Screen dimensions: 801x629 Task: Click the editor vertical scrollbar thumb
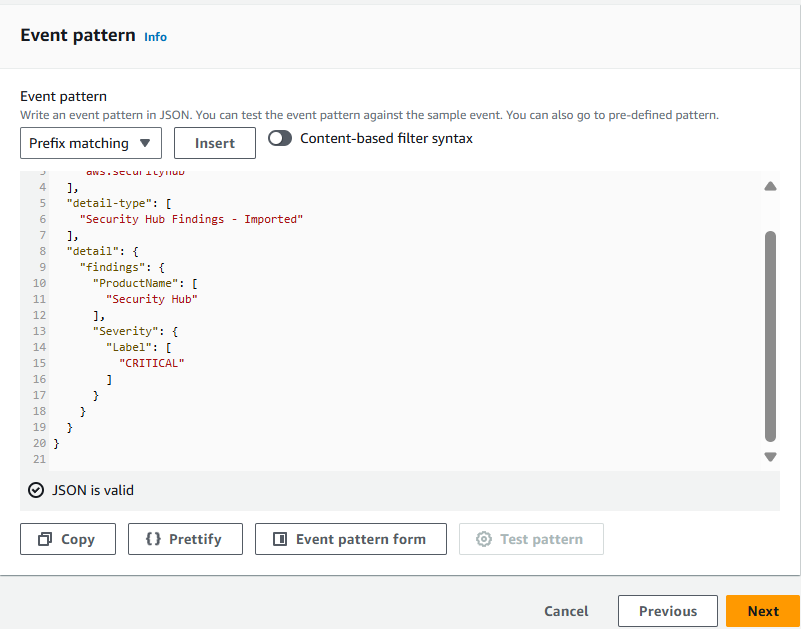(x=770, y=336)
